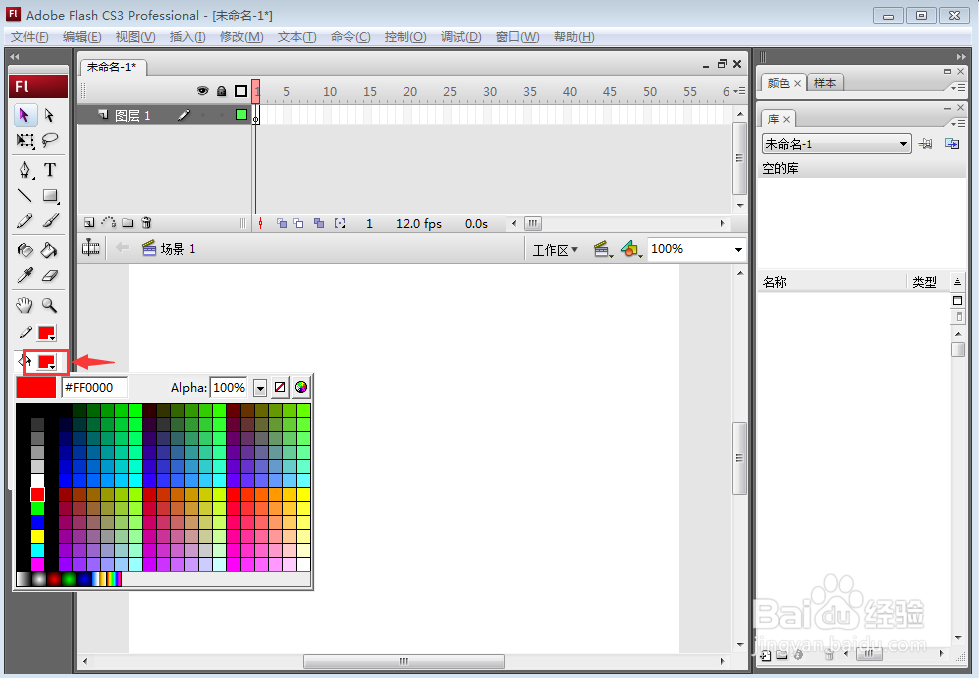The height and width of the screenshot is (678, 979).
Task: Insert a layer folder
Action: point(128,223)
